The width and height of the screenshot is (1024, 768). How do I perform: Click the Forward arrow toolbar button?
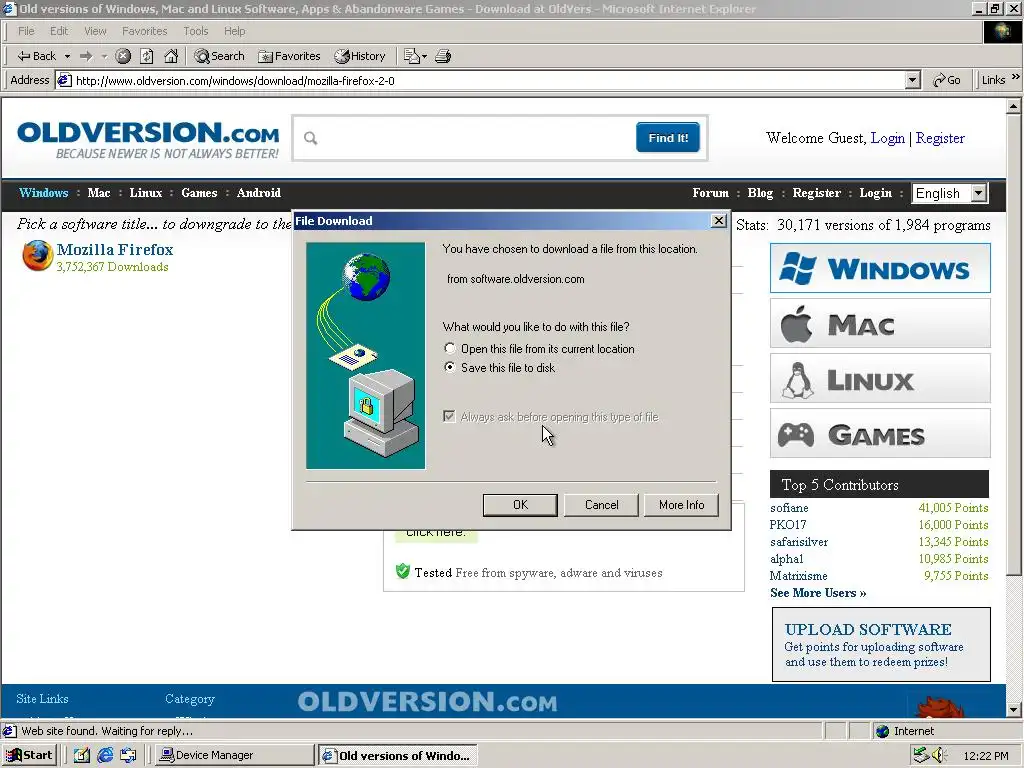(86, 56)
